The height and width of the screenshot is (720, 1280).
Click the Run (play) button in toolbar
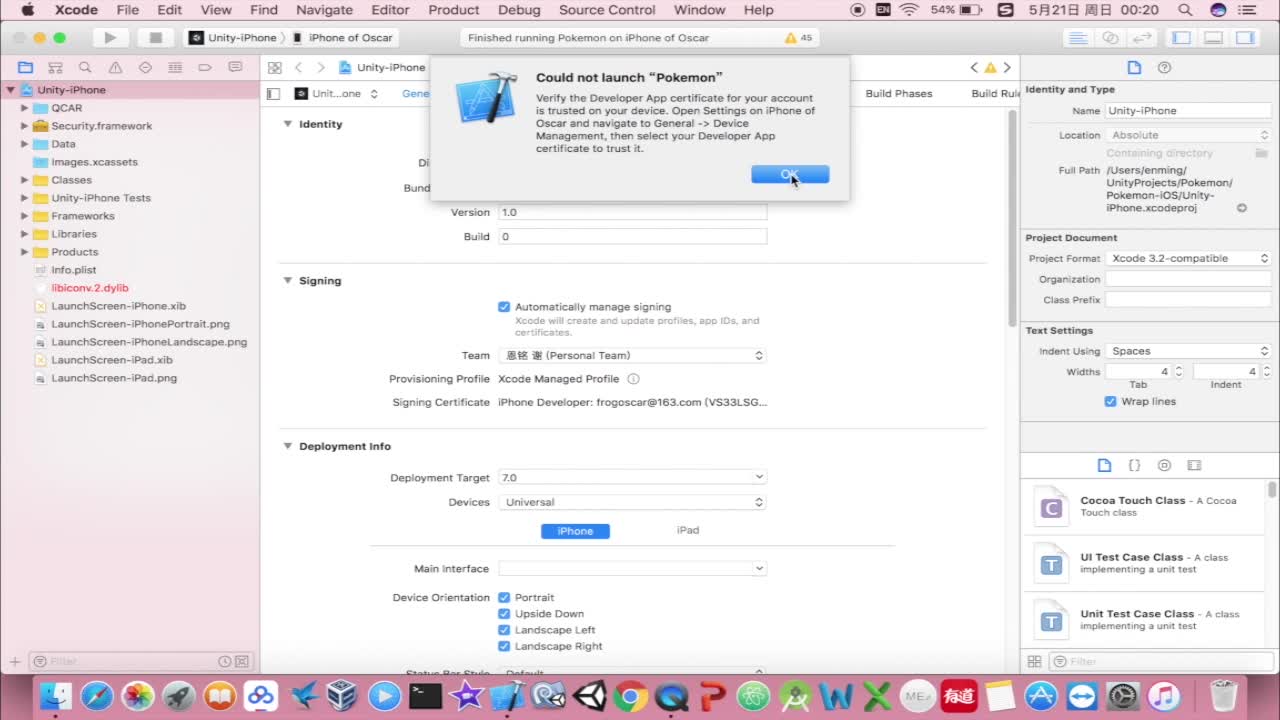tap(110, 38)
